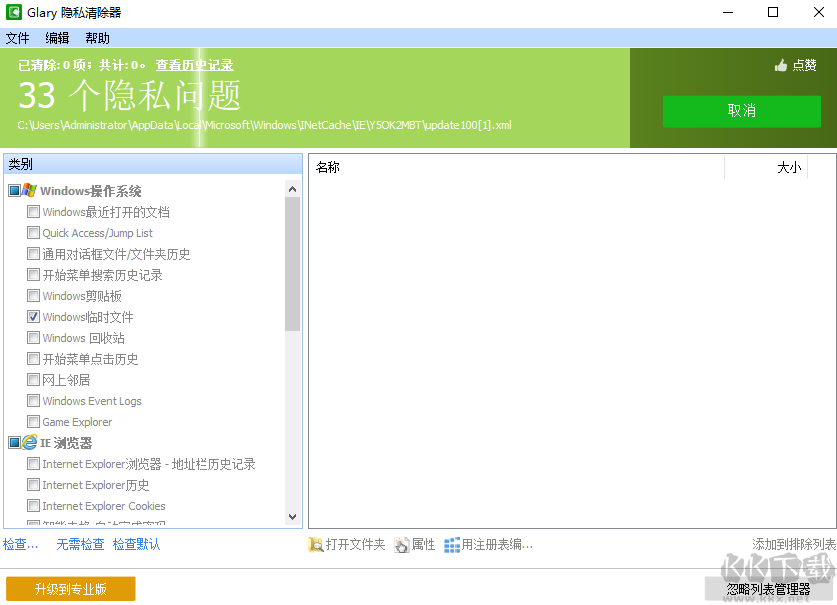Click the Glary app icon in the title bar
Image resolution: width=837 pixels, height=605 pixels.
tap(14, 13)
